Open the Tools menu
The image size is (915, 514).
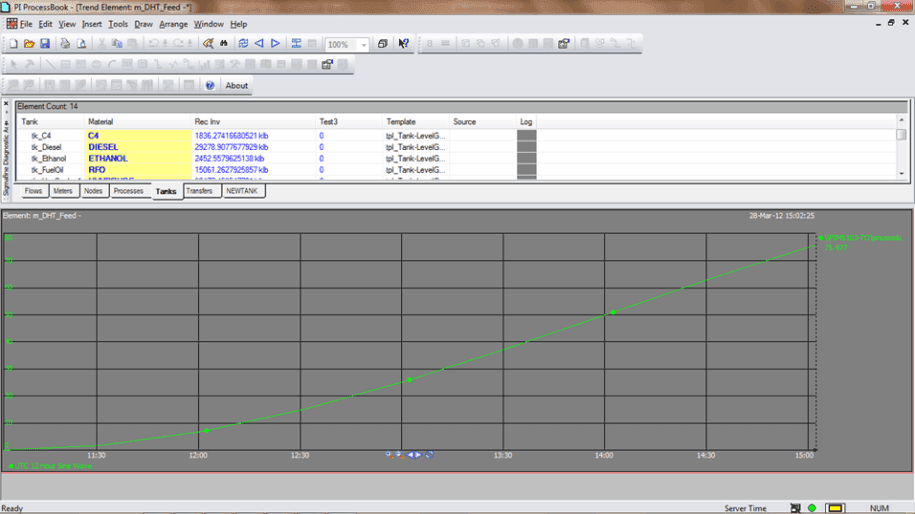point(118,24)
